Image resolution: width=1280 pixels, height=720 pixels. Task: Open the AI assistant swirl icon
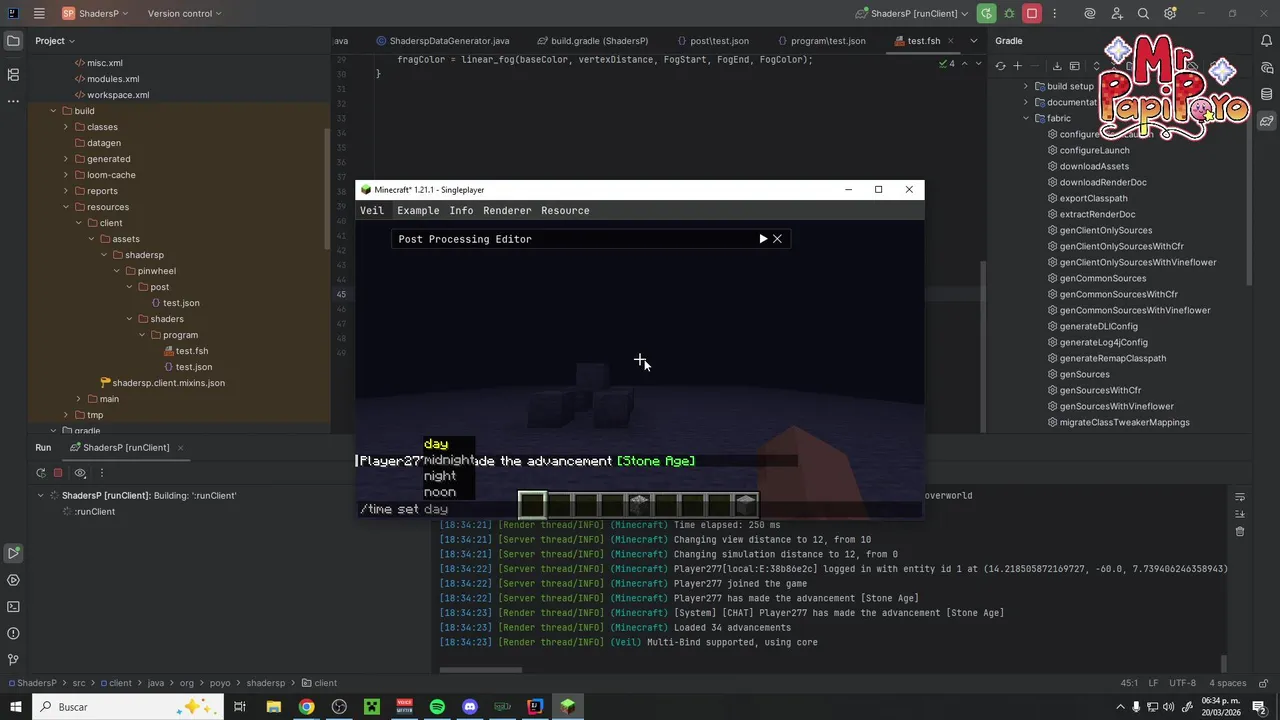(1090, 13)
